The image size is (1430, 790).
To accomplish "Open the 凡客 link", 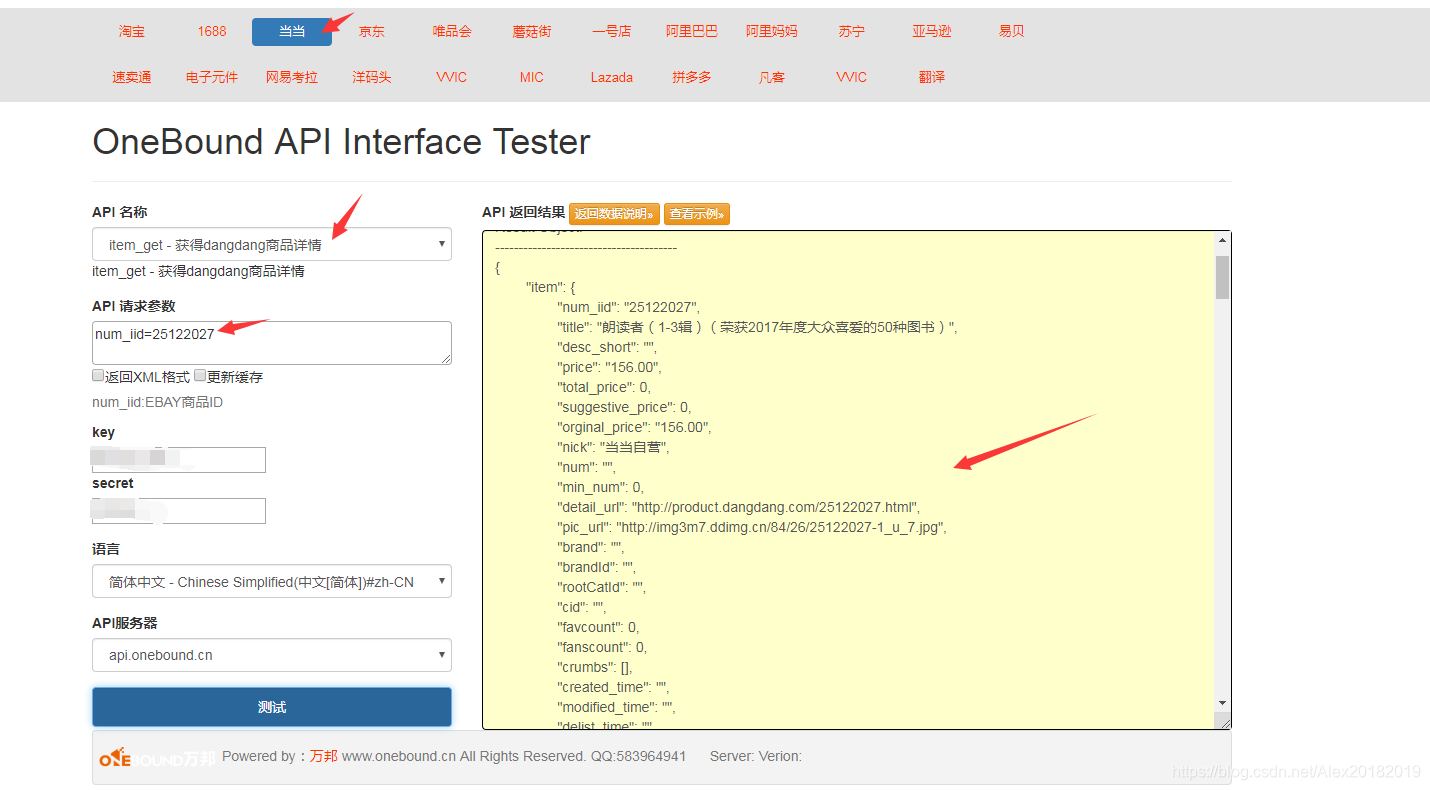I will tap(772, 77).
